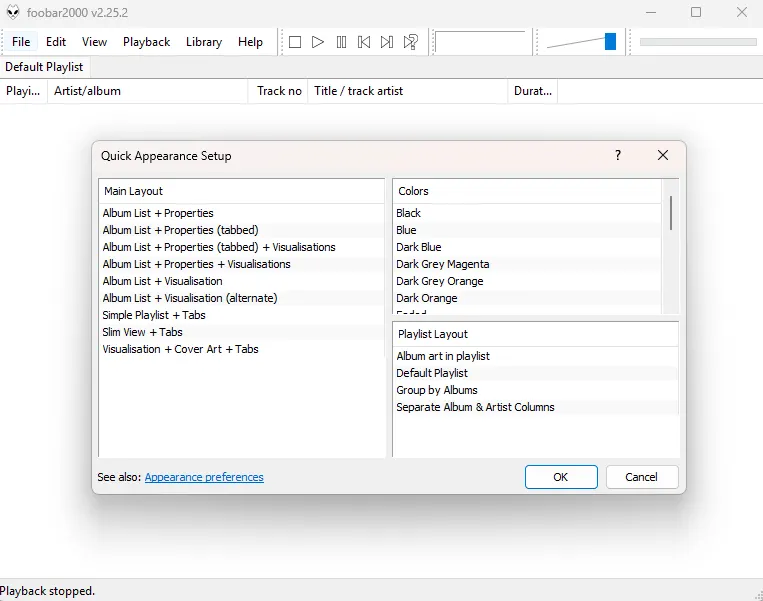This screenshot has width=763, height=601.
Task: Close the Quick Appearance Setup dialog
Action: coord(662,155)
